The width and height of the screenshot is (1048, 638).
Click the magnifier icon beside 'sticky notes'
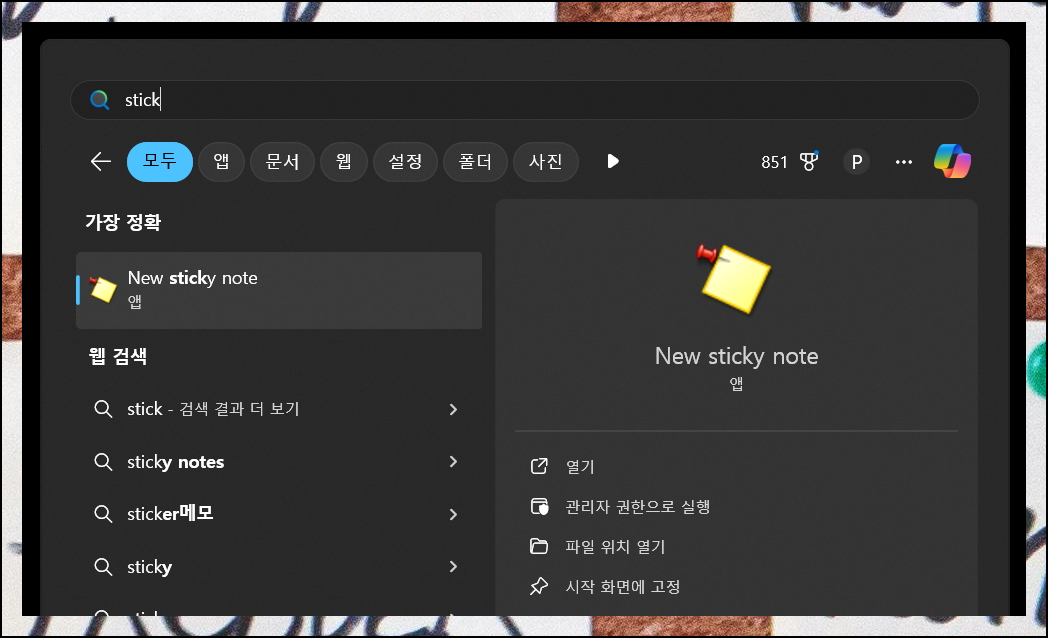(x=103, y=462)
